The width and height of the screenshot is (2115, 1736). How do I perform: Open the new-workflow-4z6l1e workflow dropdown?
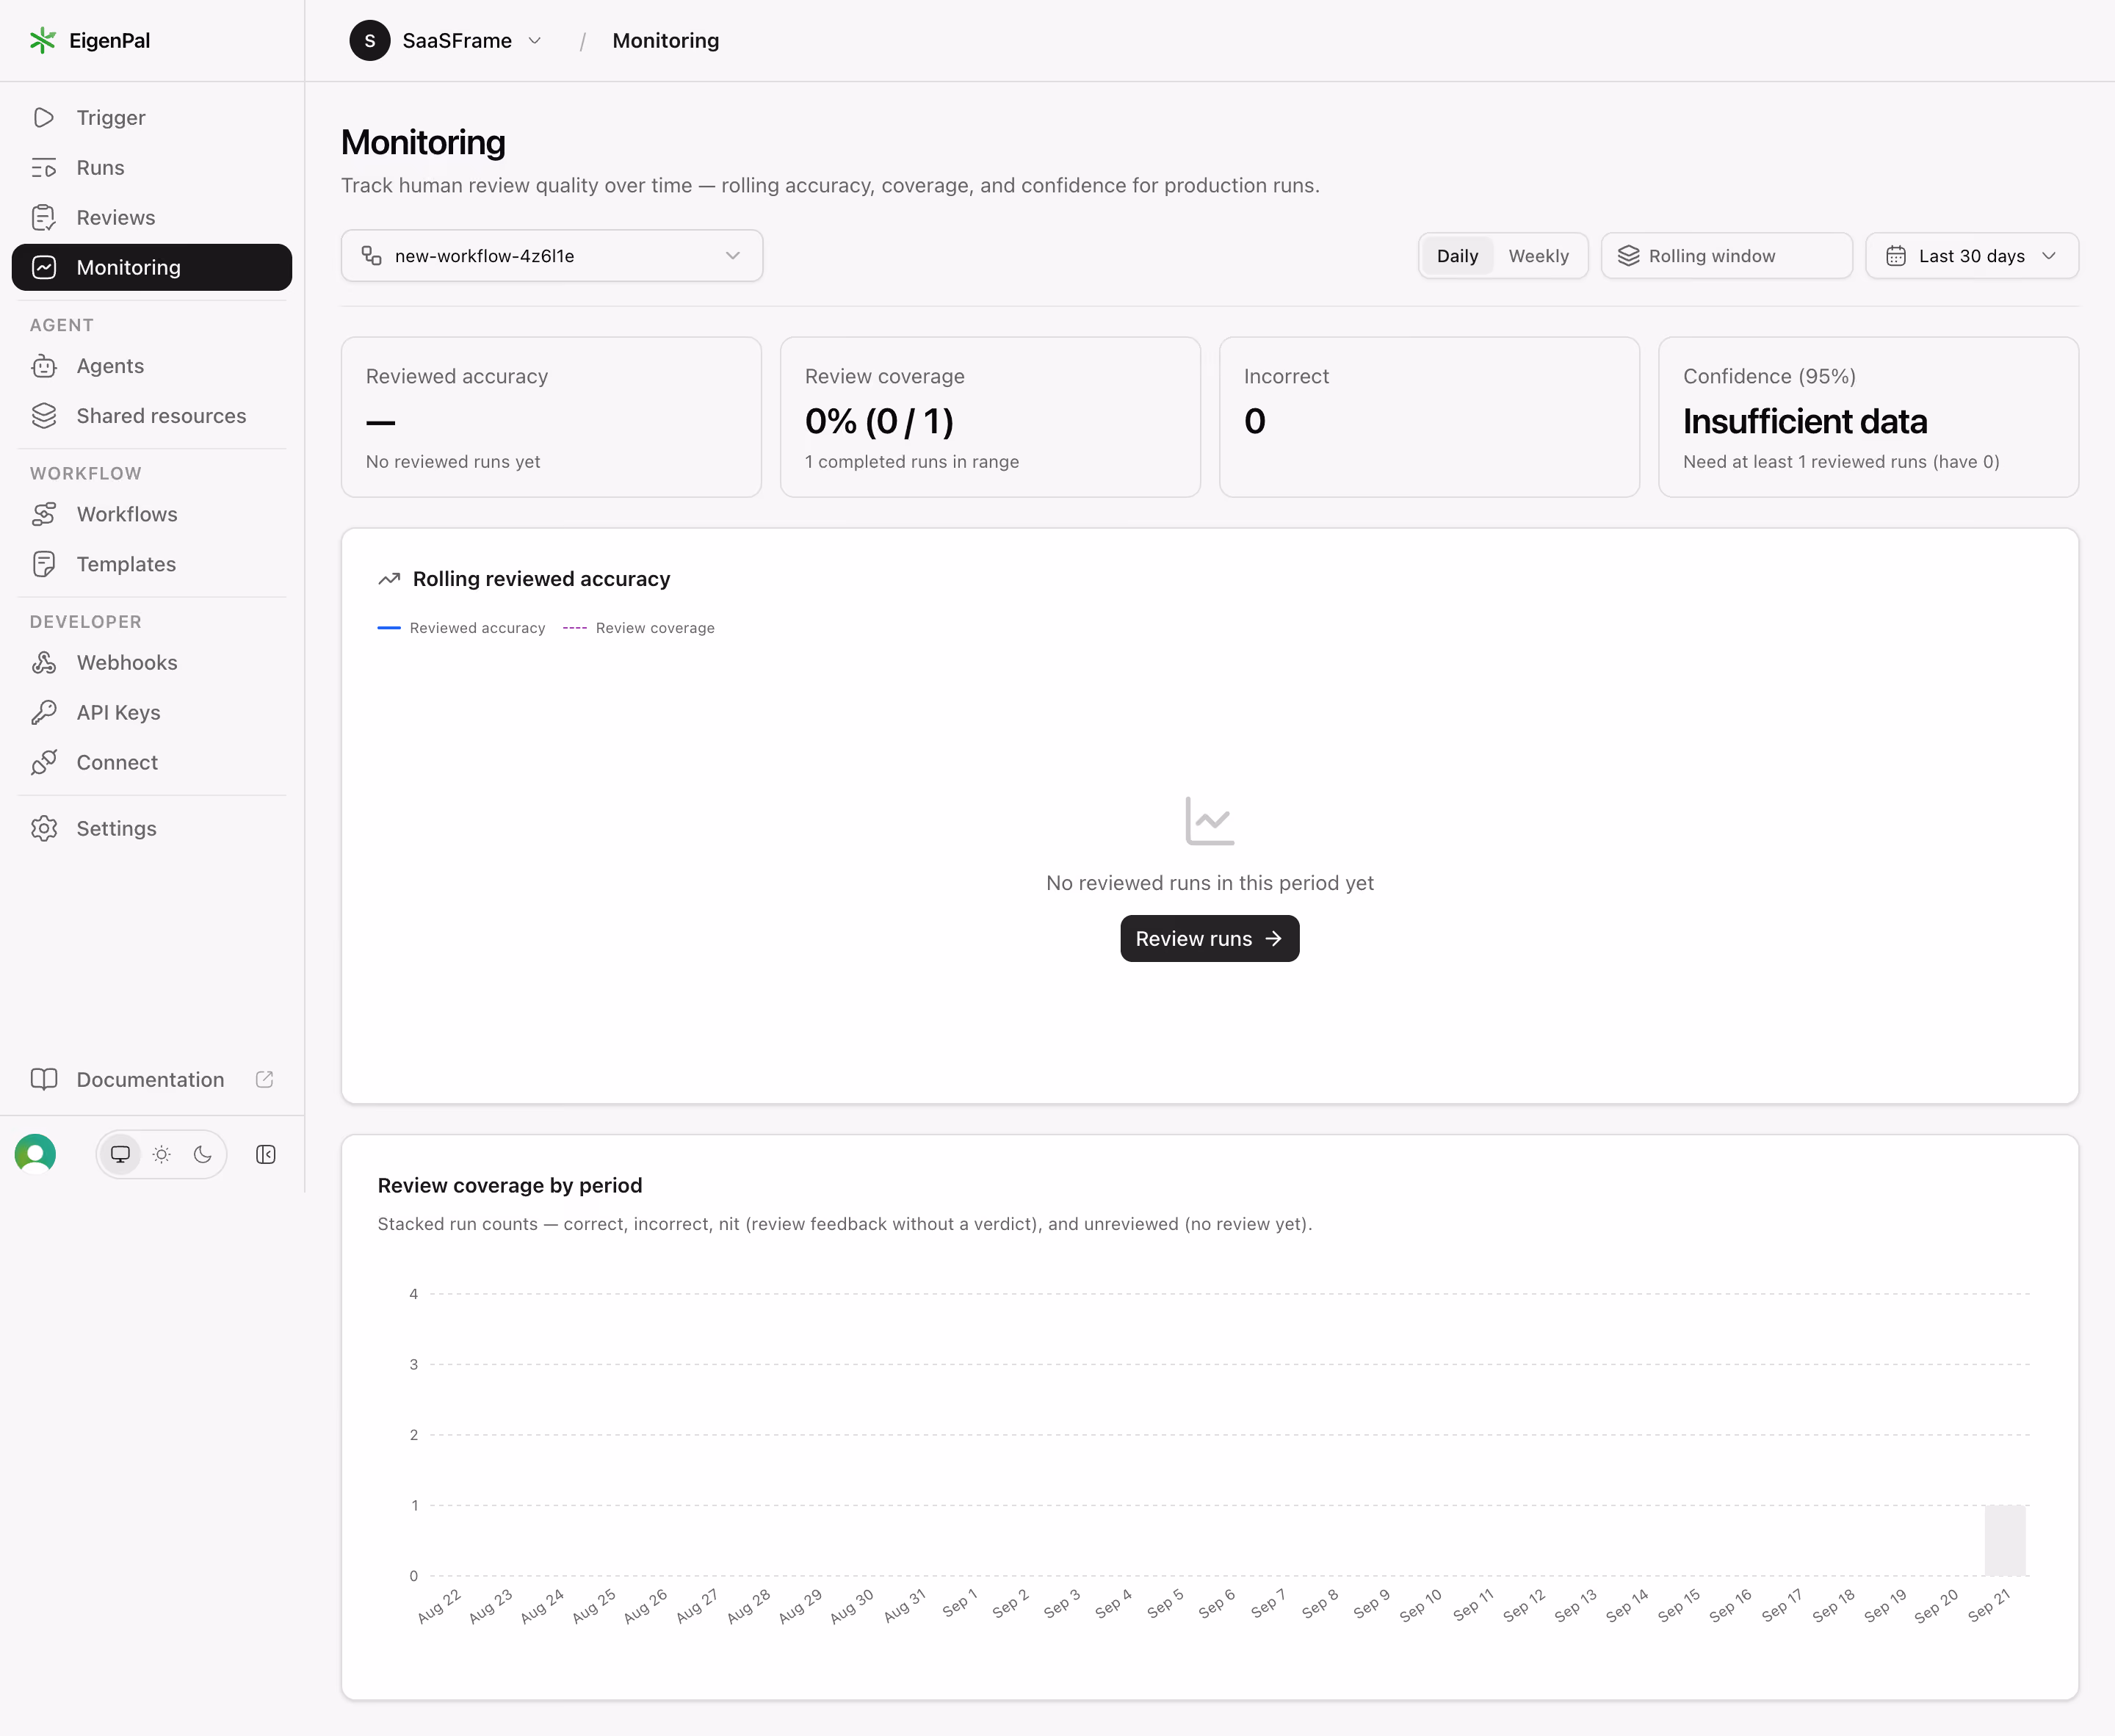tap(552, 256)
